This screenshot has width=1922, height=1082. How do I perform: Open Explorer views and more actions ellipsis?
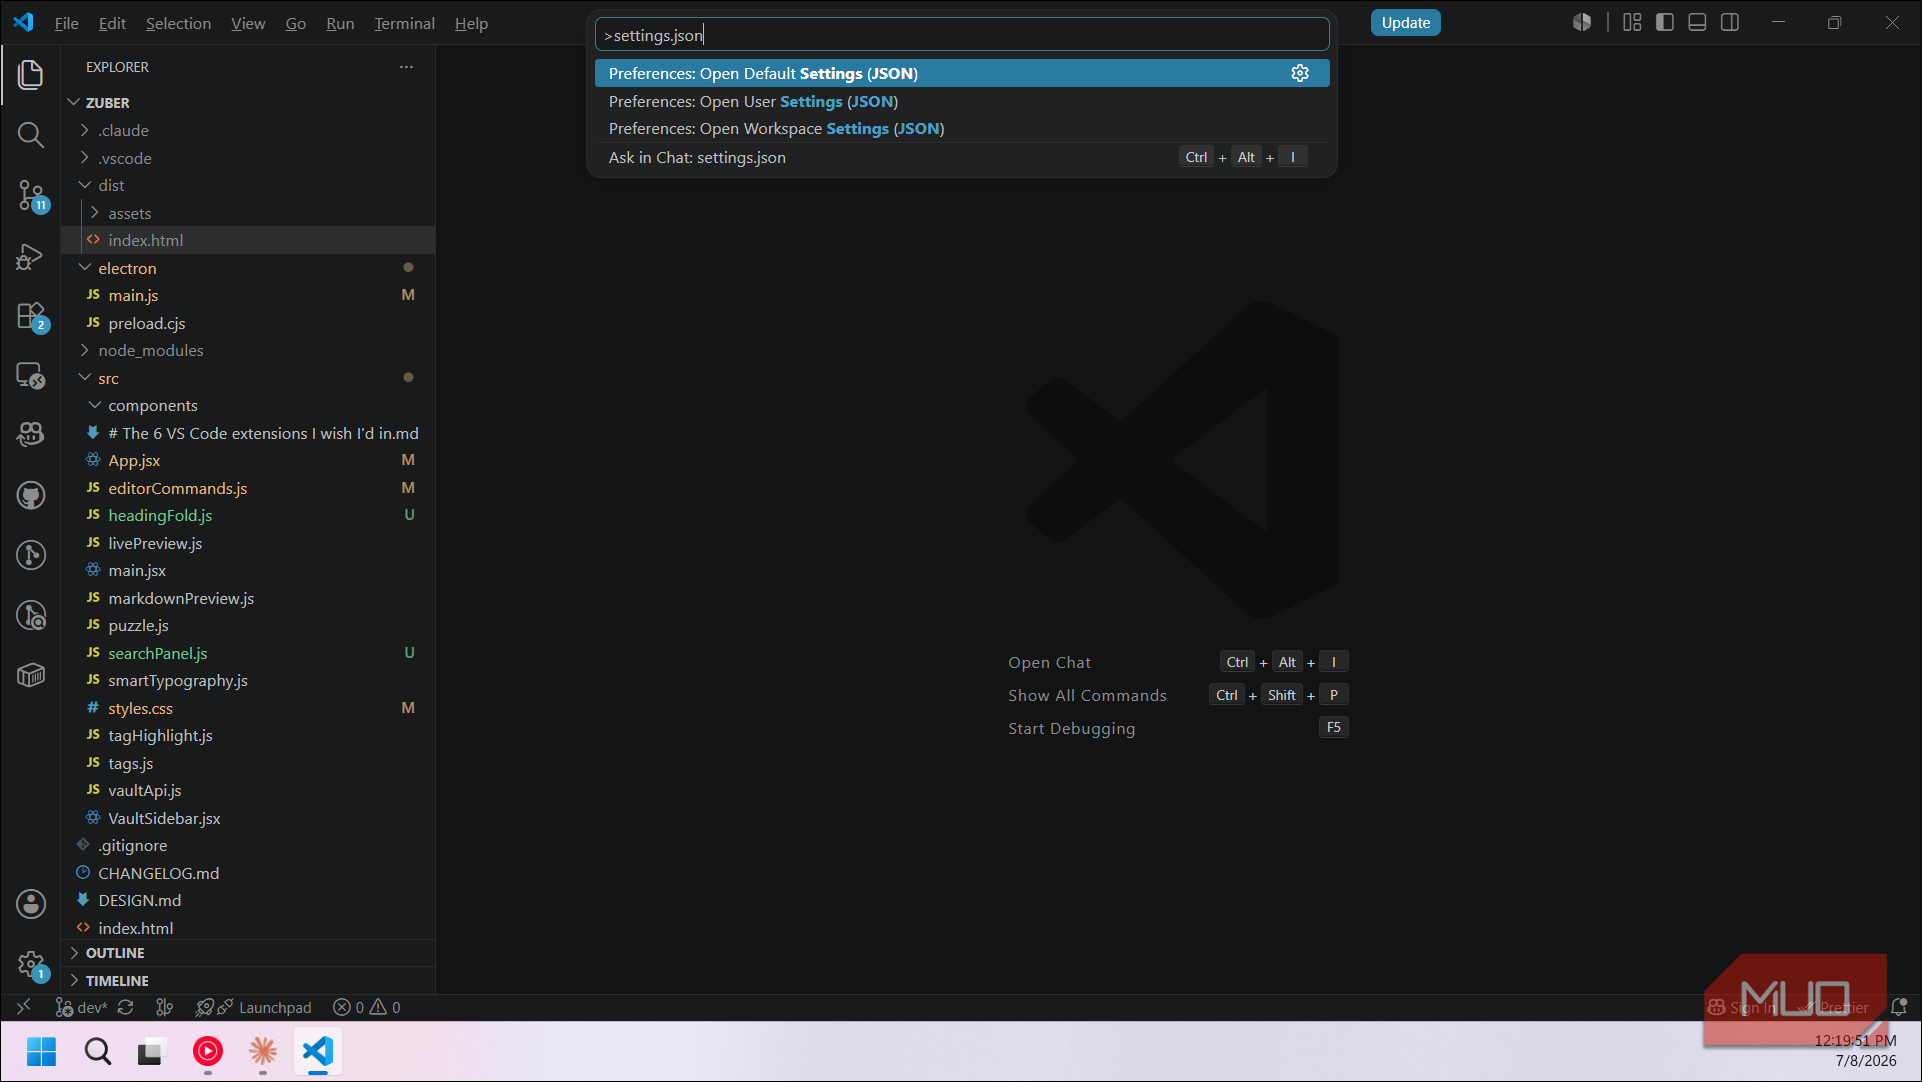point(406,67)
